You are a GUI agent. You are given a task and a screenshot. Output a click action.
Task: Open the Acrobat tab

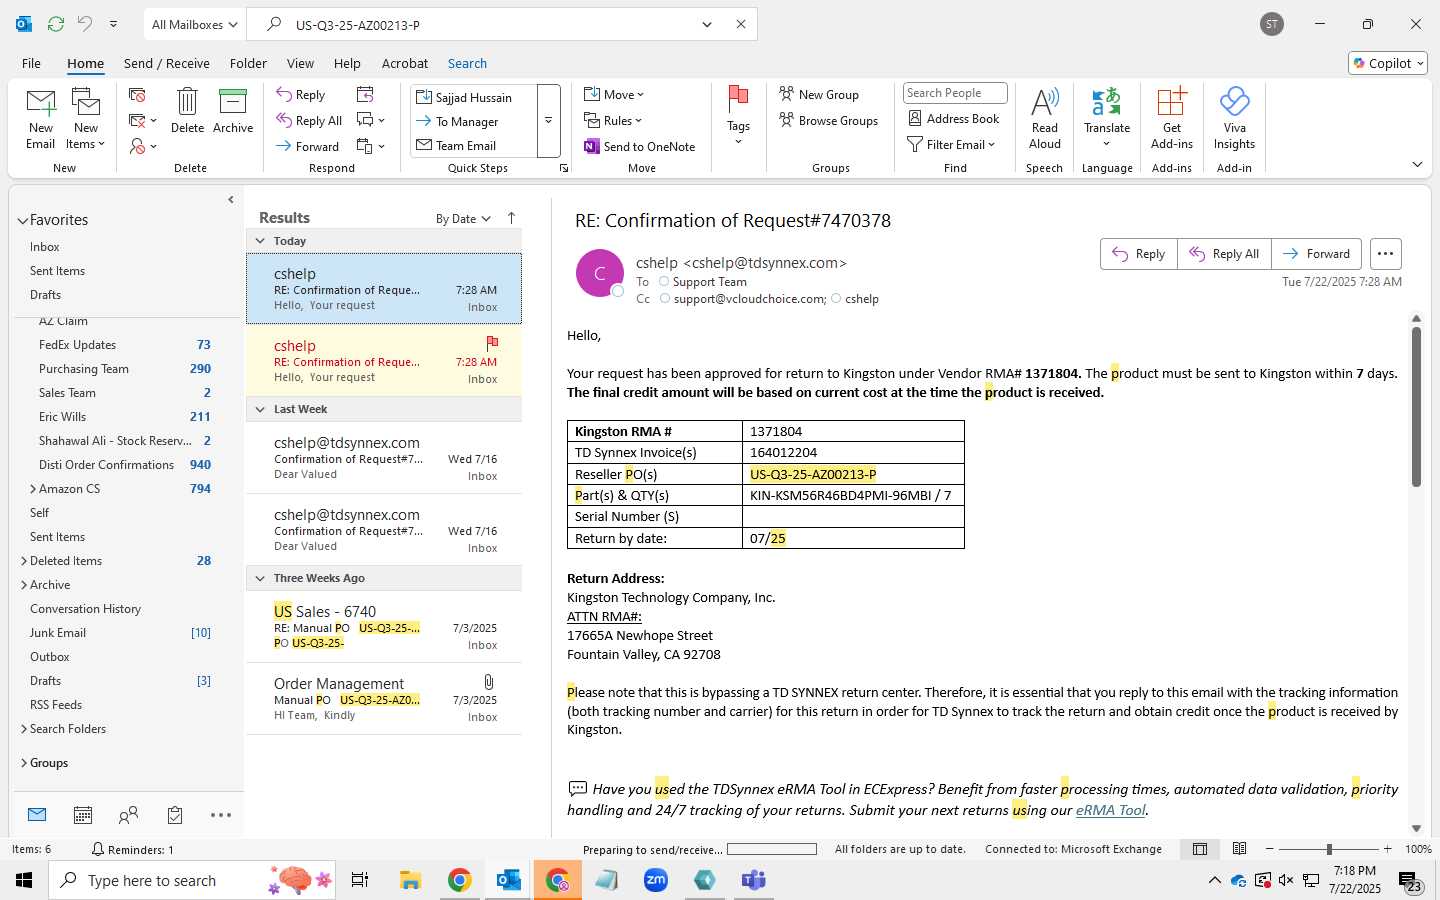coord(405,63)
